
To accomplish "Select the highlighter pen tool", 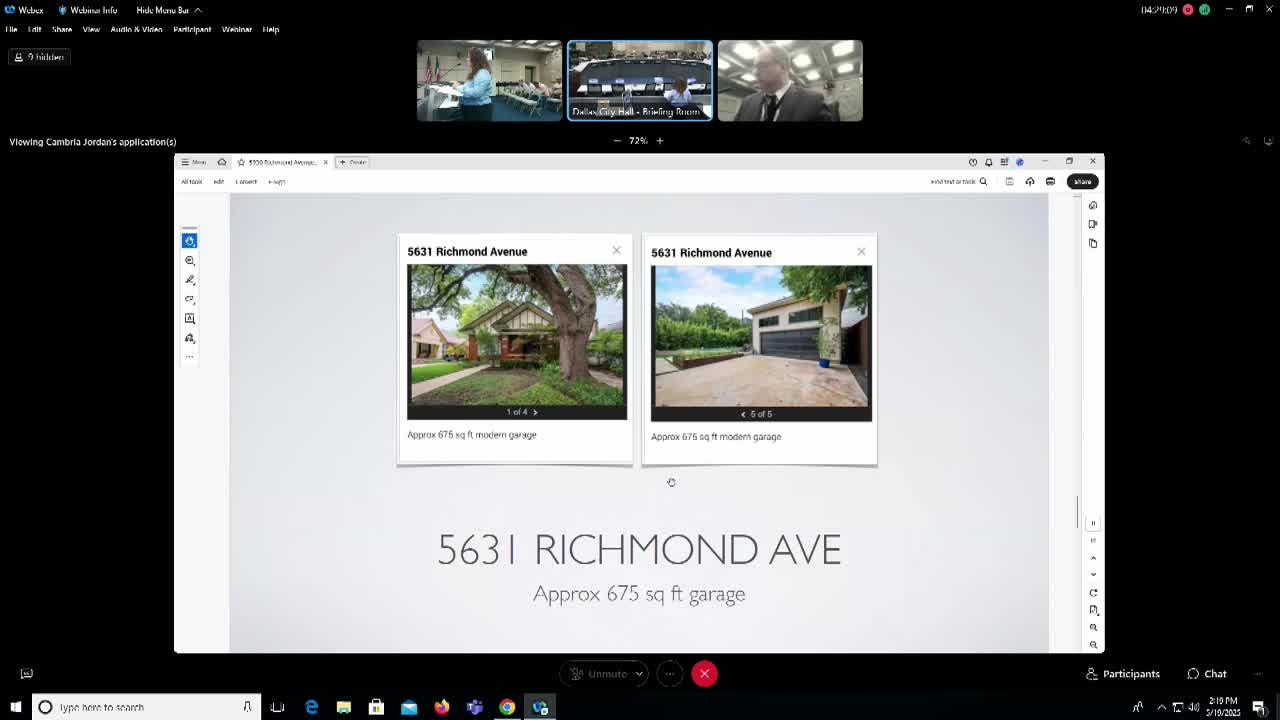I will pyautogui.click(x=189, y=280).
